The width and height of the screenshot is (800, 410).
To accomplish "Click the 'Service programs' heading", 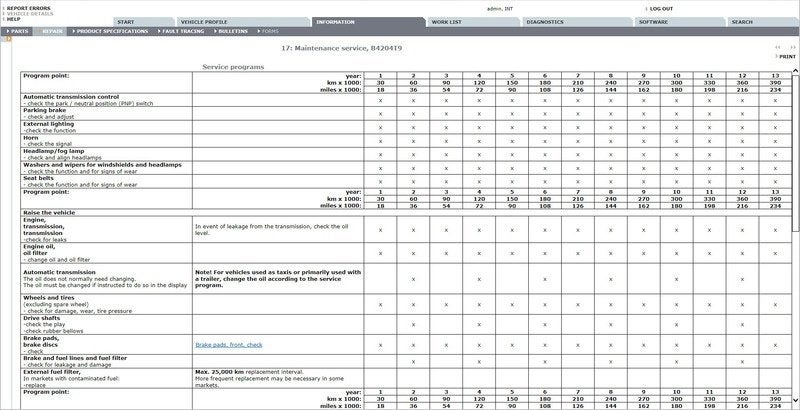I will 233,67.
